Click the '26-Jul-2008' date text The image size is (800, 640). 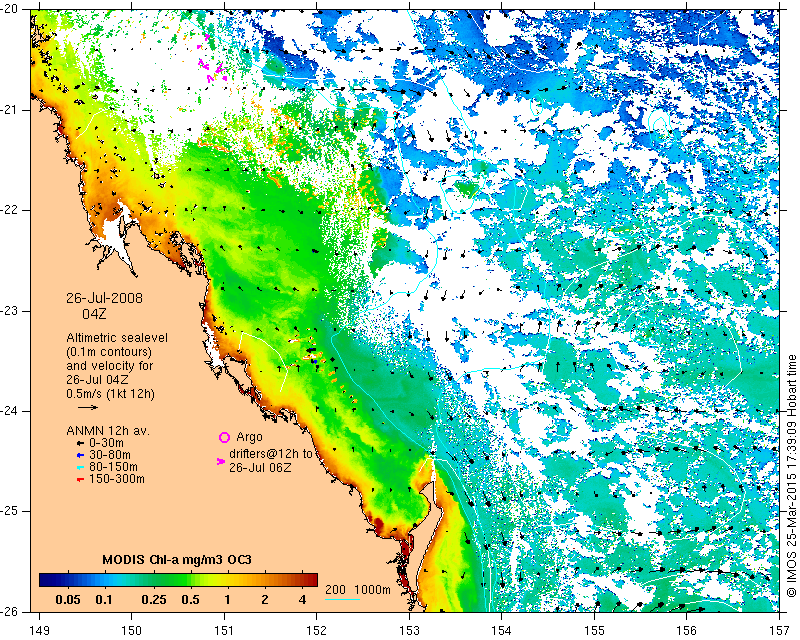[x=105, y=298]
